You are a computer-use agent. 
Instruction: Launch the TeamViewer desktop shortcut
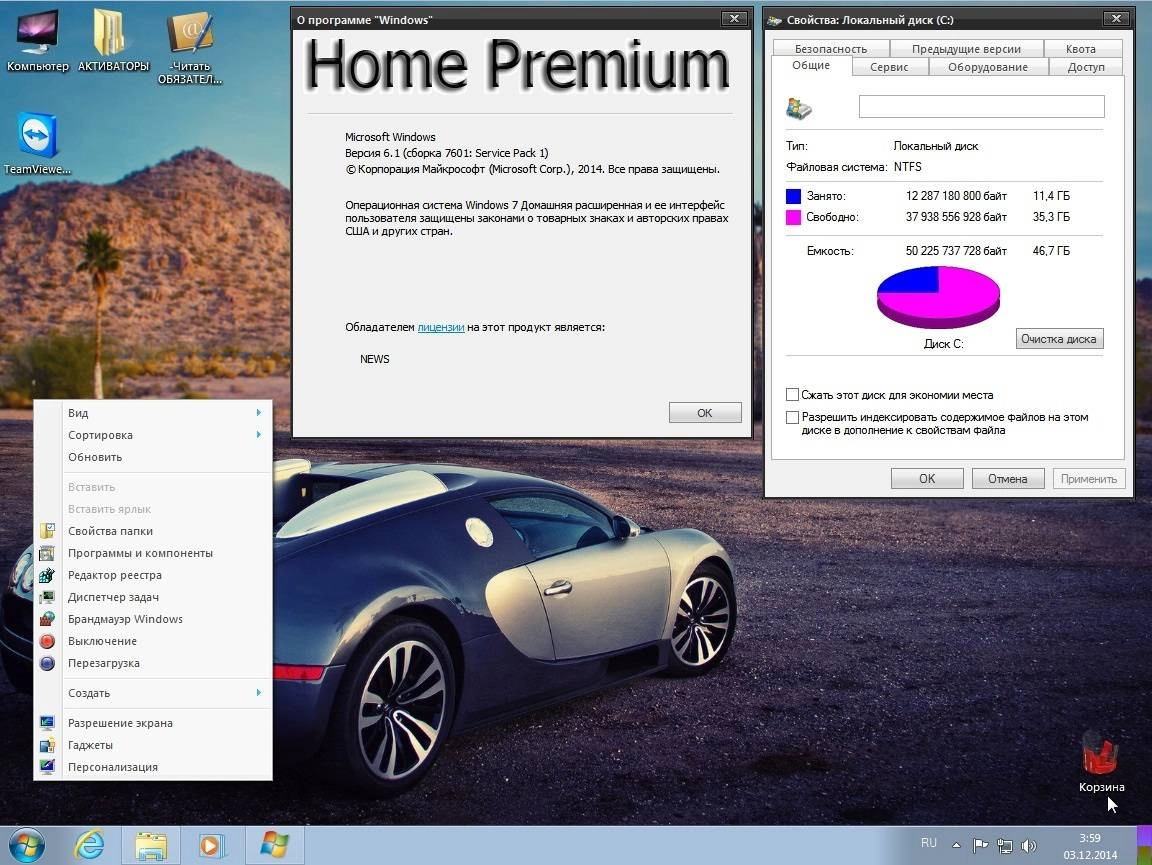37,143
